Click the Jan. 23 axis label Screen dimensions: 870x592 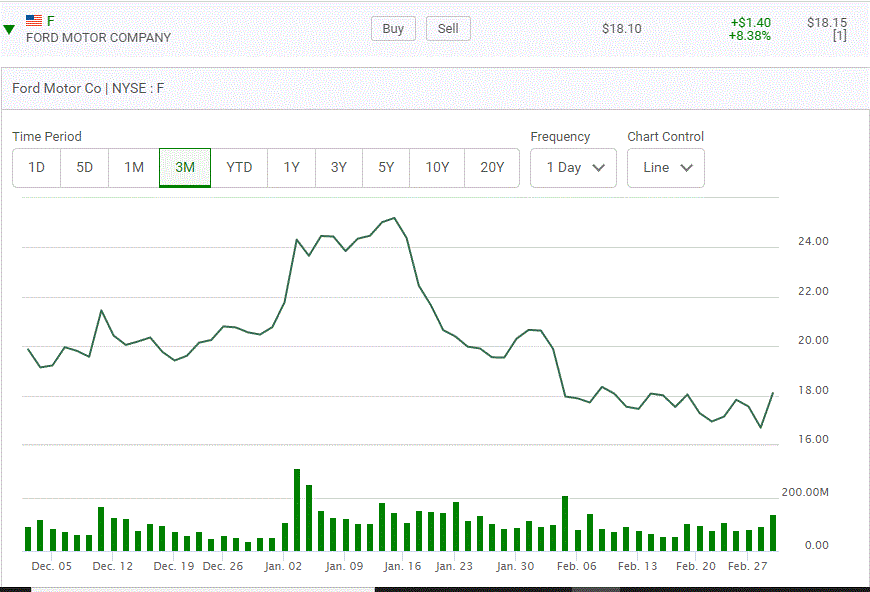454,566
